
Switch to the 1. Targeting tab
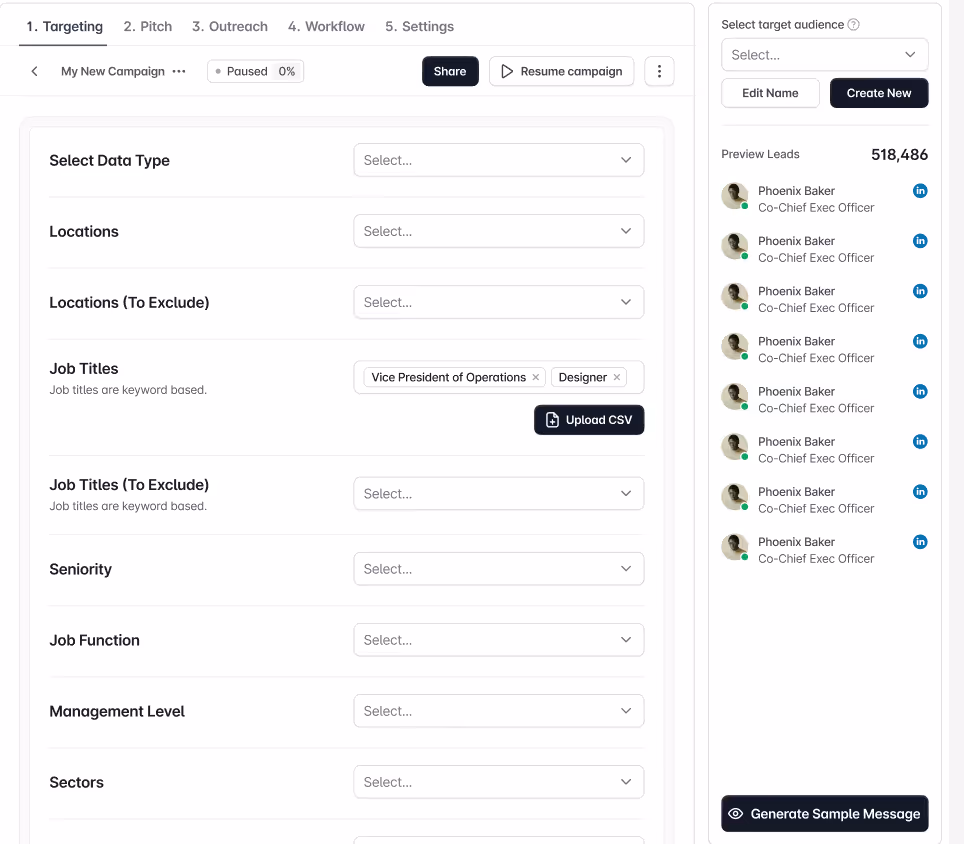(x=64, y=26)
